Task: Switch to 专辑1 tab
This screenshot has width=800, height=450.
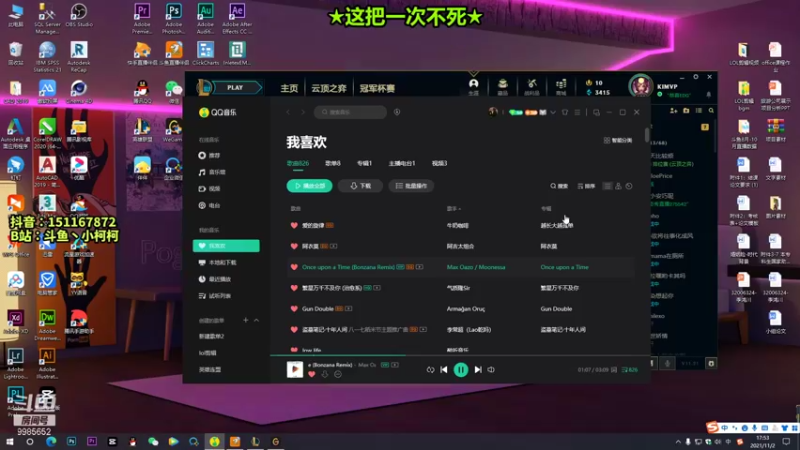Action: coord(364,163)
